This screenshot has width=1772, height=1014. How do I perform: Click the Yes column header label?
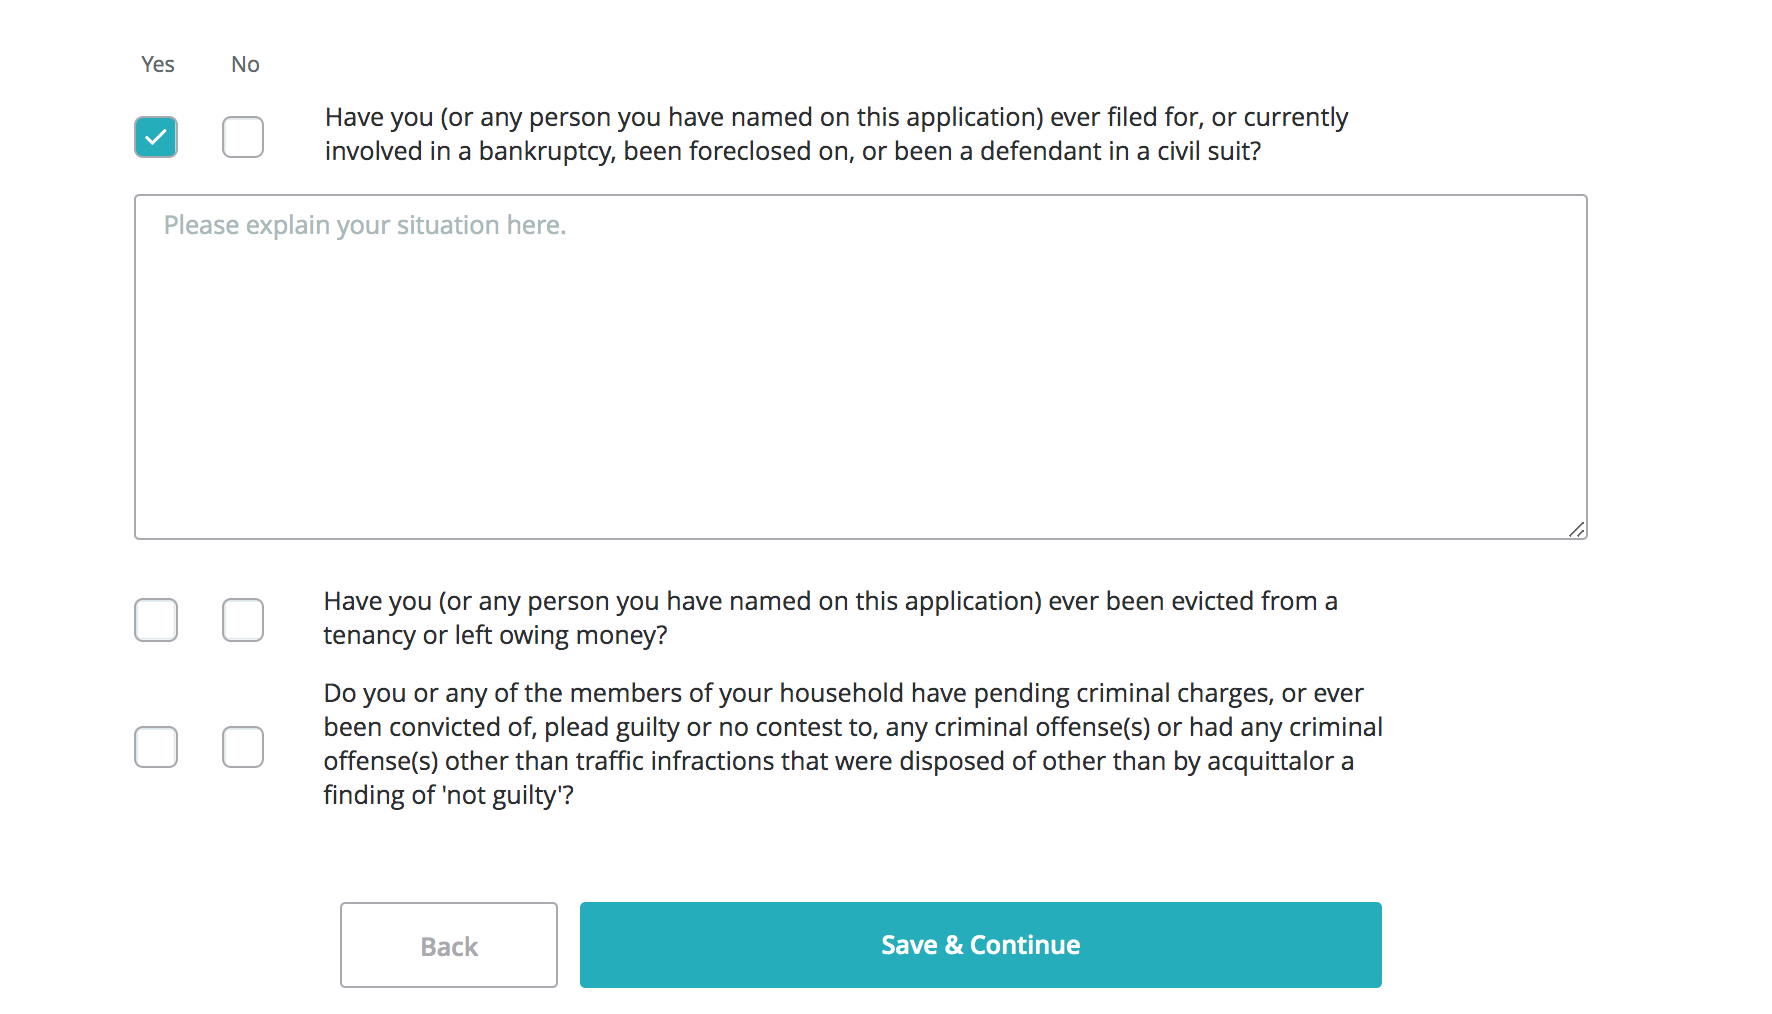158,64
